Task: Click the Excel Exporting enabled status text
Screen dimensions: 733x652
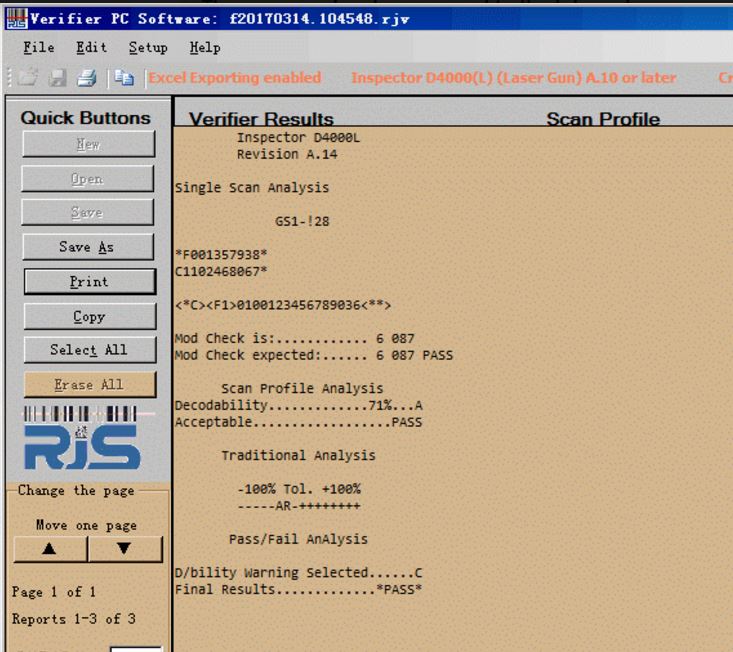Action: click(235, 78)
